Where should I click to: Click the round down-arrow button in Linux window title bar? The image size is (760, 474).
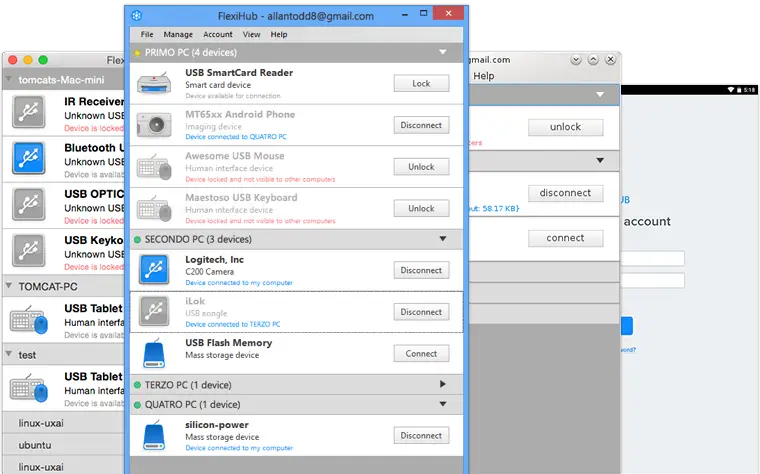(576, 60)
